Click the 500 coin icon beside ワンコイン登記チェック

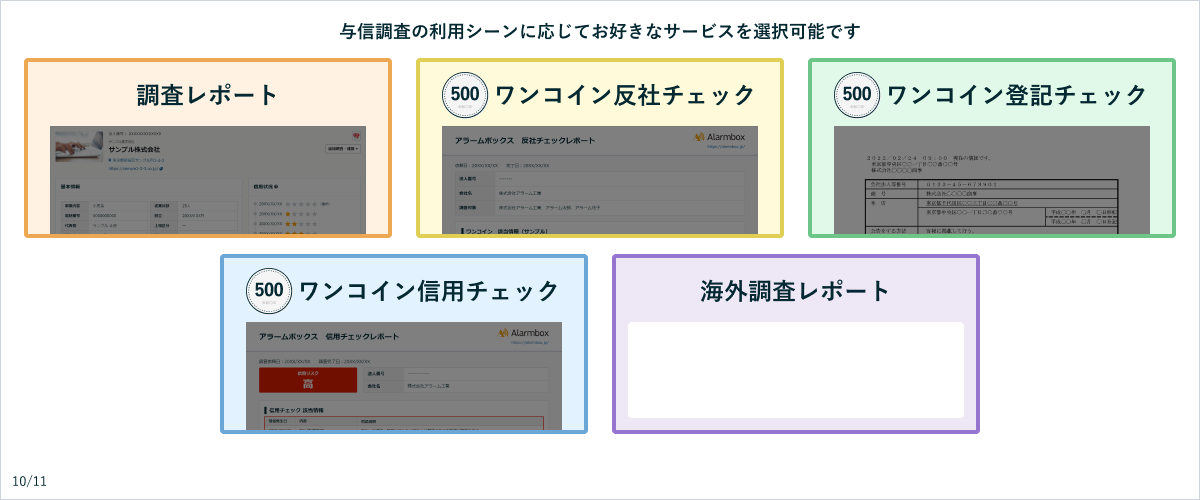click(x=859, y=95)
